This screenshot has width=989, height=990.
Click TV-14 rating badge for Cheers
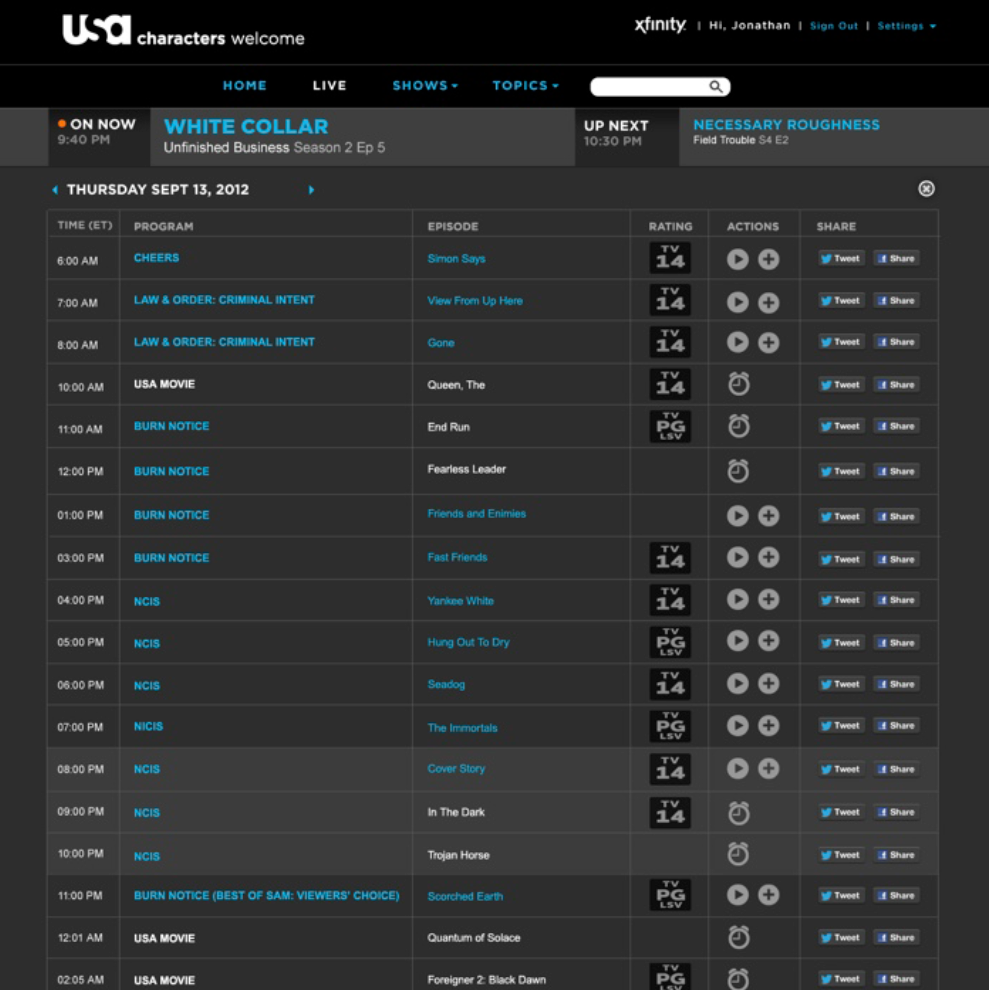(670, 258)
